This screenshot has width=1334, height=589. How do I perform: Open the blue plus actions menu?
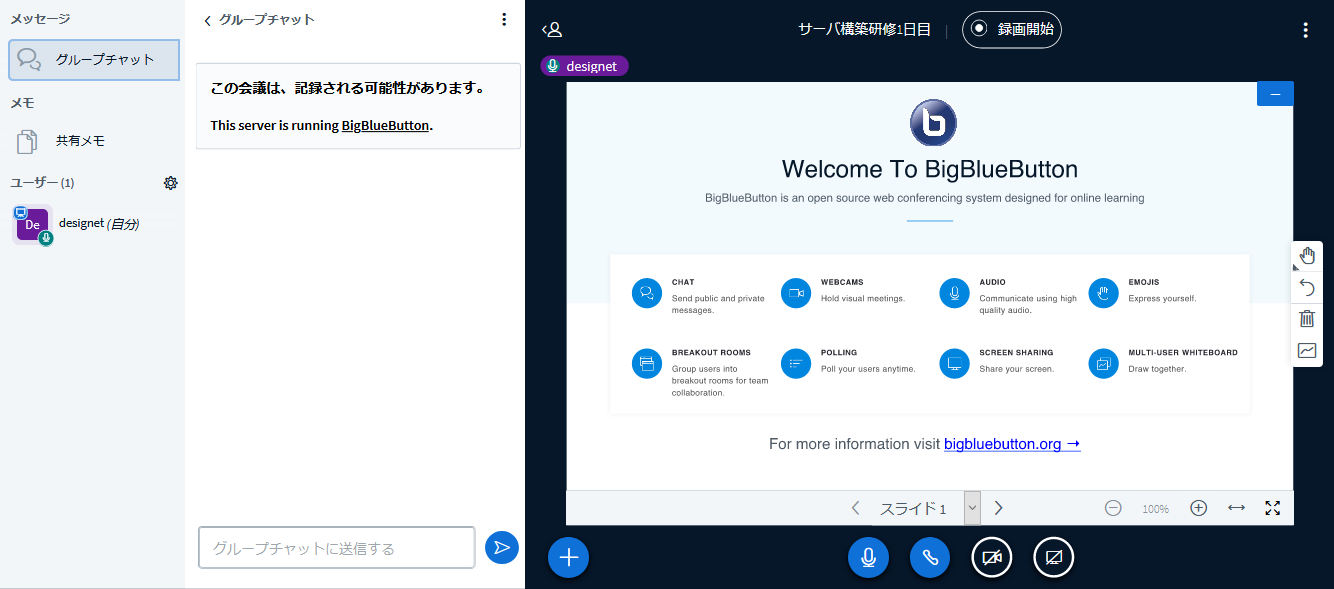[569, 557]
